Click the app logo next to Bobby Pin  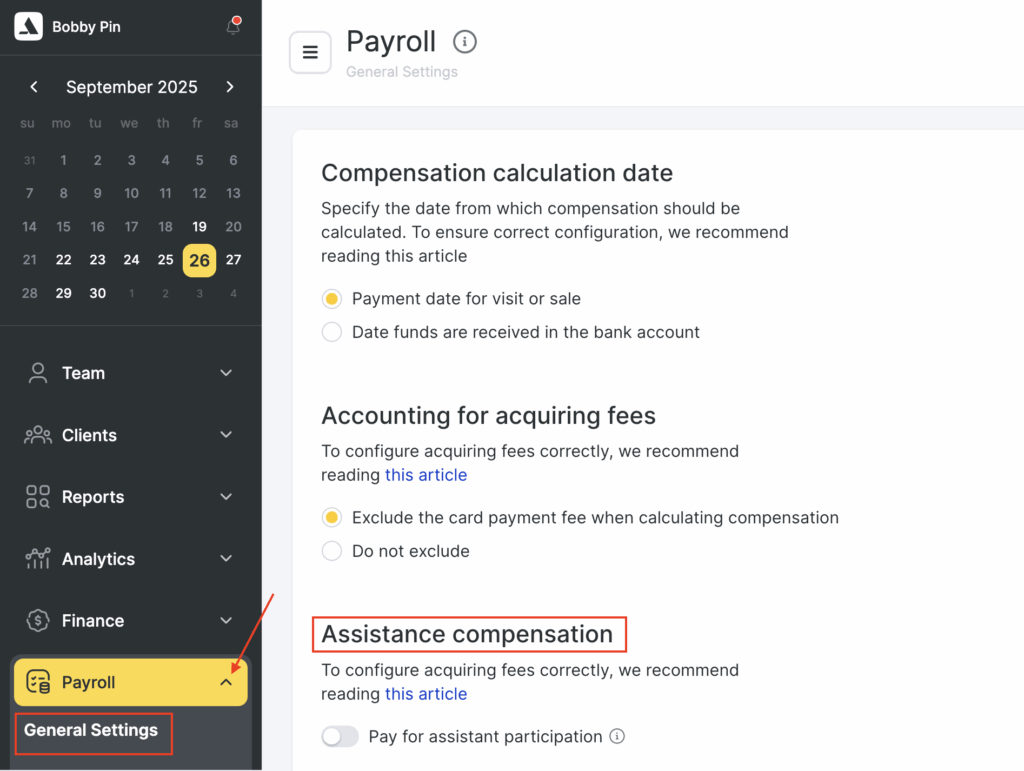click(28, 27)
